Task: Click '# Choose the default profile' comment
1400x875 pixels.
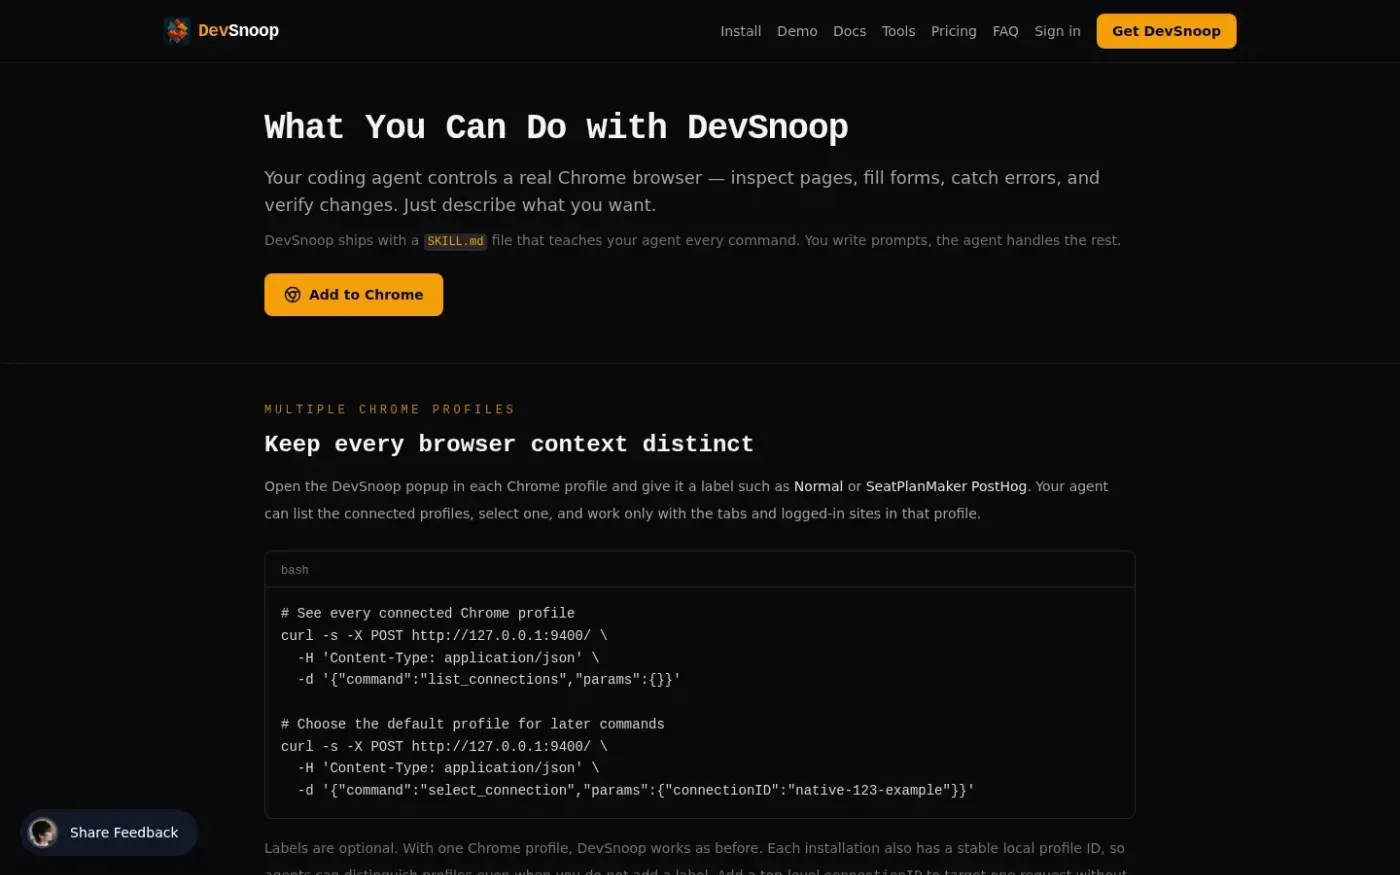Action: tap(473, 724)
